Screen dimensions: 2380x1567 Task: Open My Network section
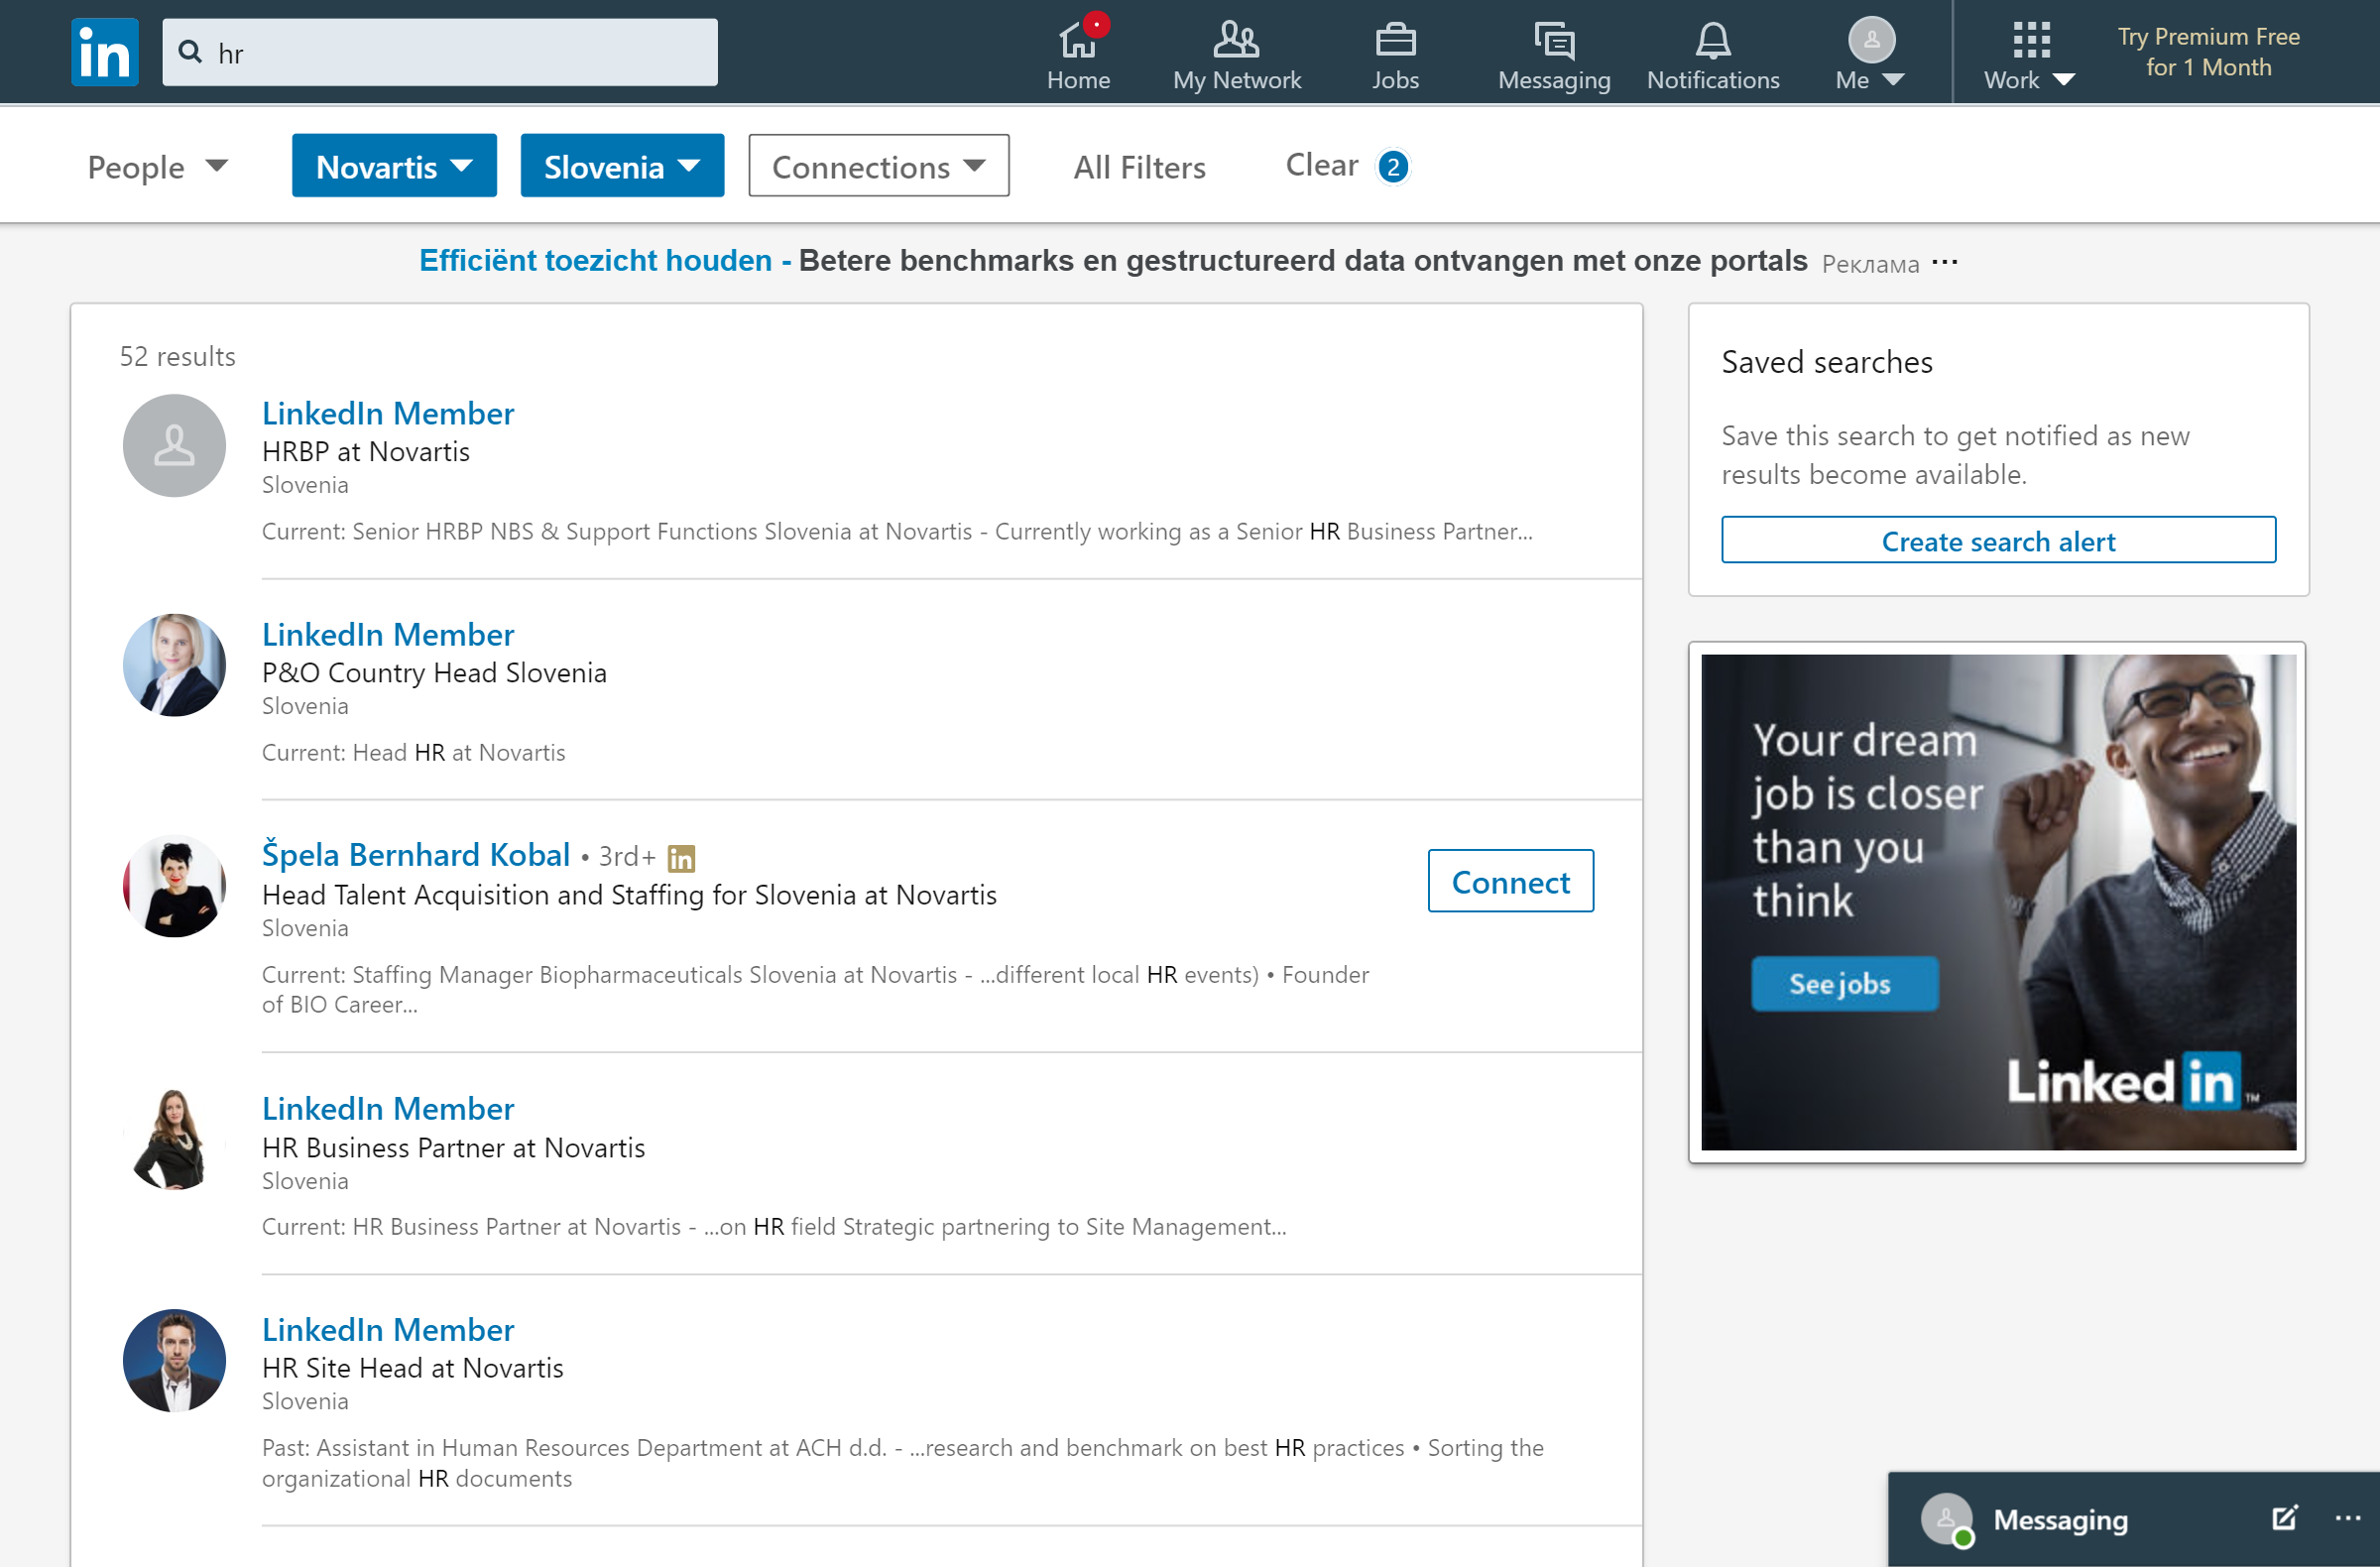click(1237, 51)
